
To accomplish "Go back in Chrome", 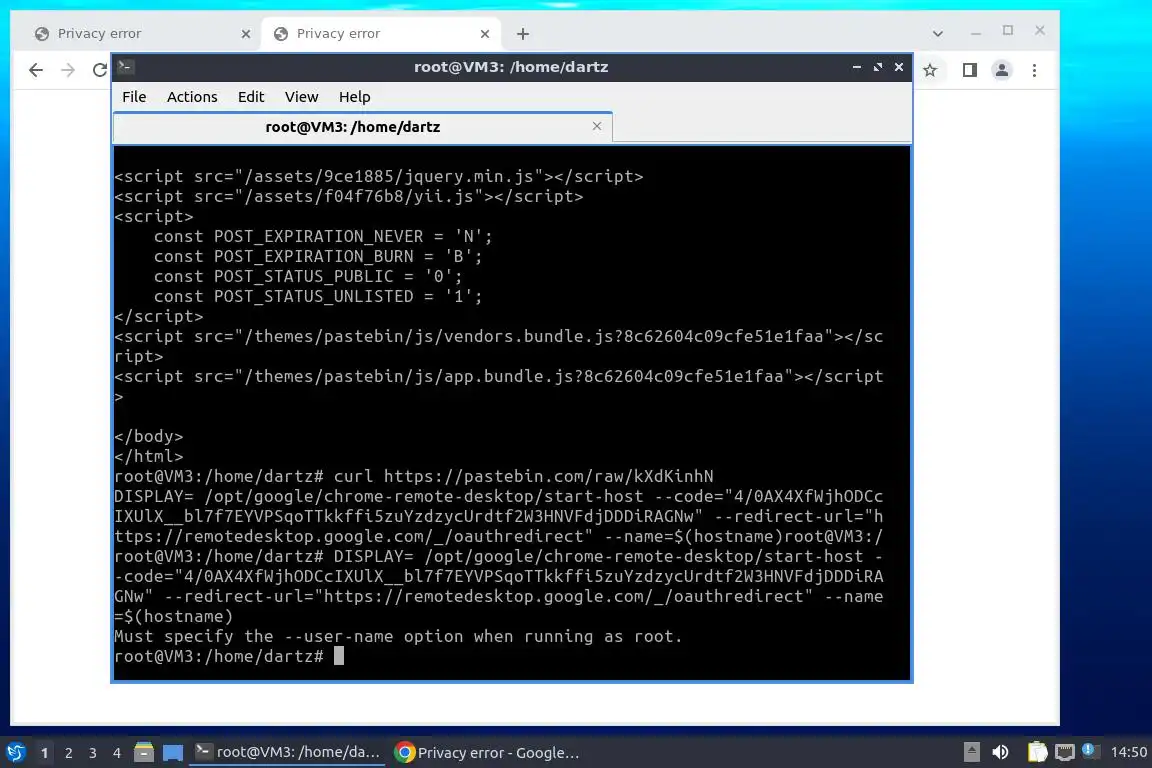I will pos(35,71).
